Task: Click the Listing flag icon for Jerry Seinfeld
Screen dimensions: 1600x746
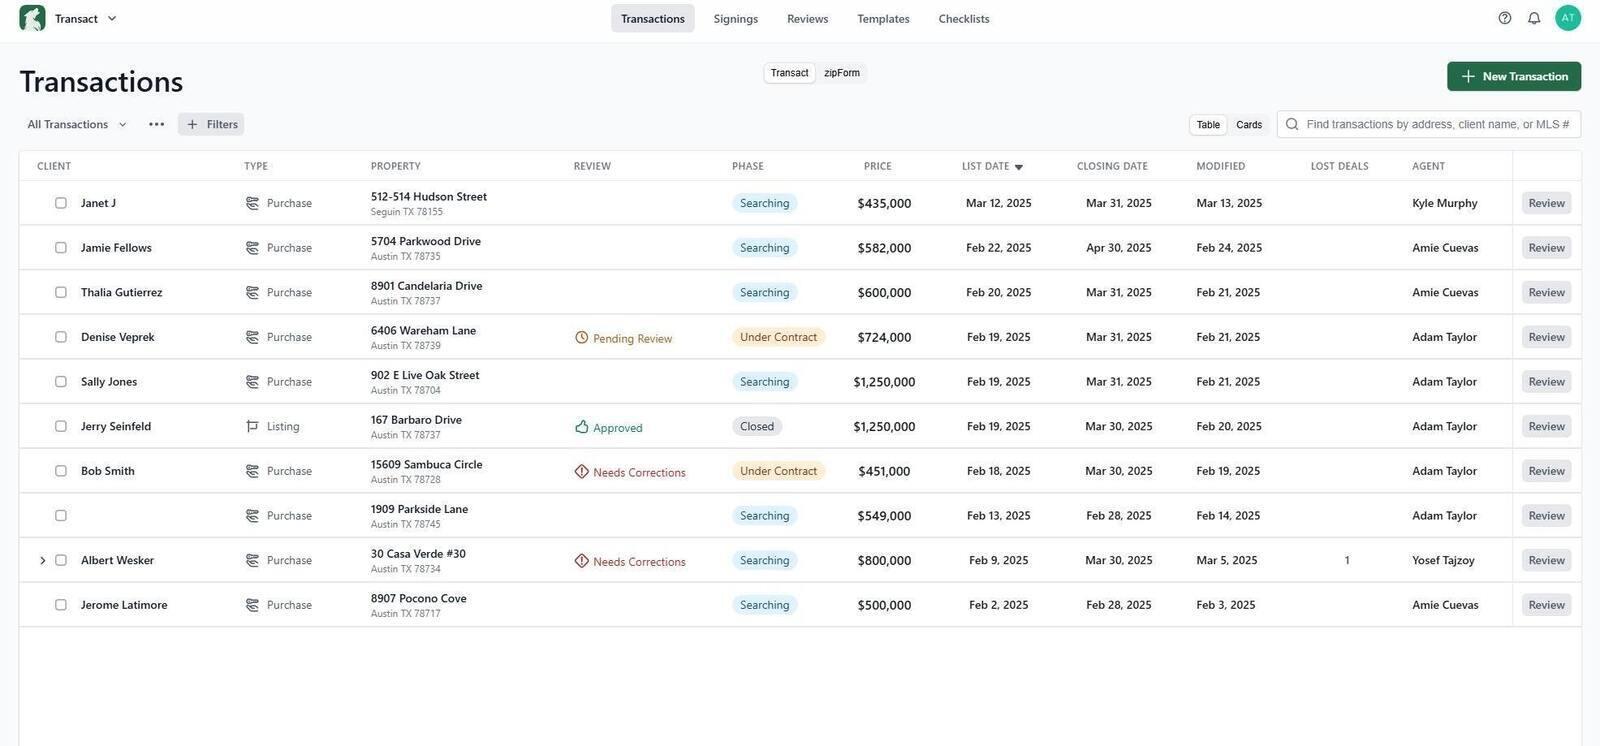Action: tap(252, 426)
